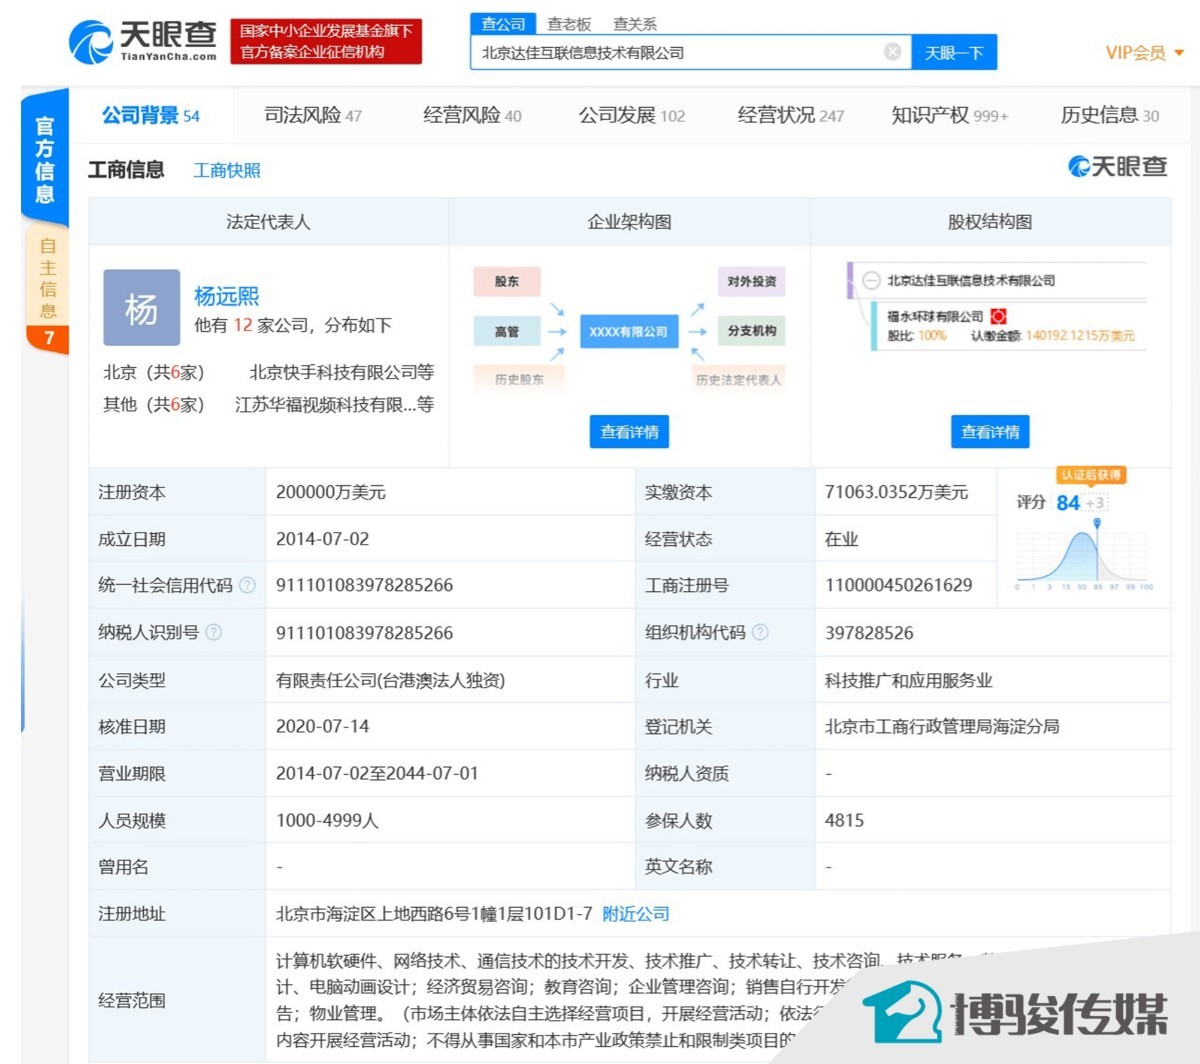The image size is (1200, 1064).
Task: Click the 核准日期 value 2020-07-14
Action: click(322, 727)
